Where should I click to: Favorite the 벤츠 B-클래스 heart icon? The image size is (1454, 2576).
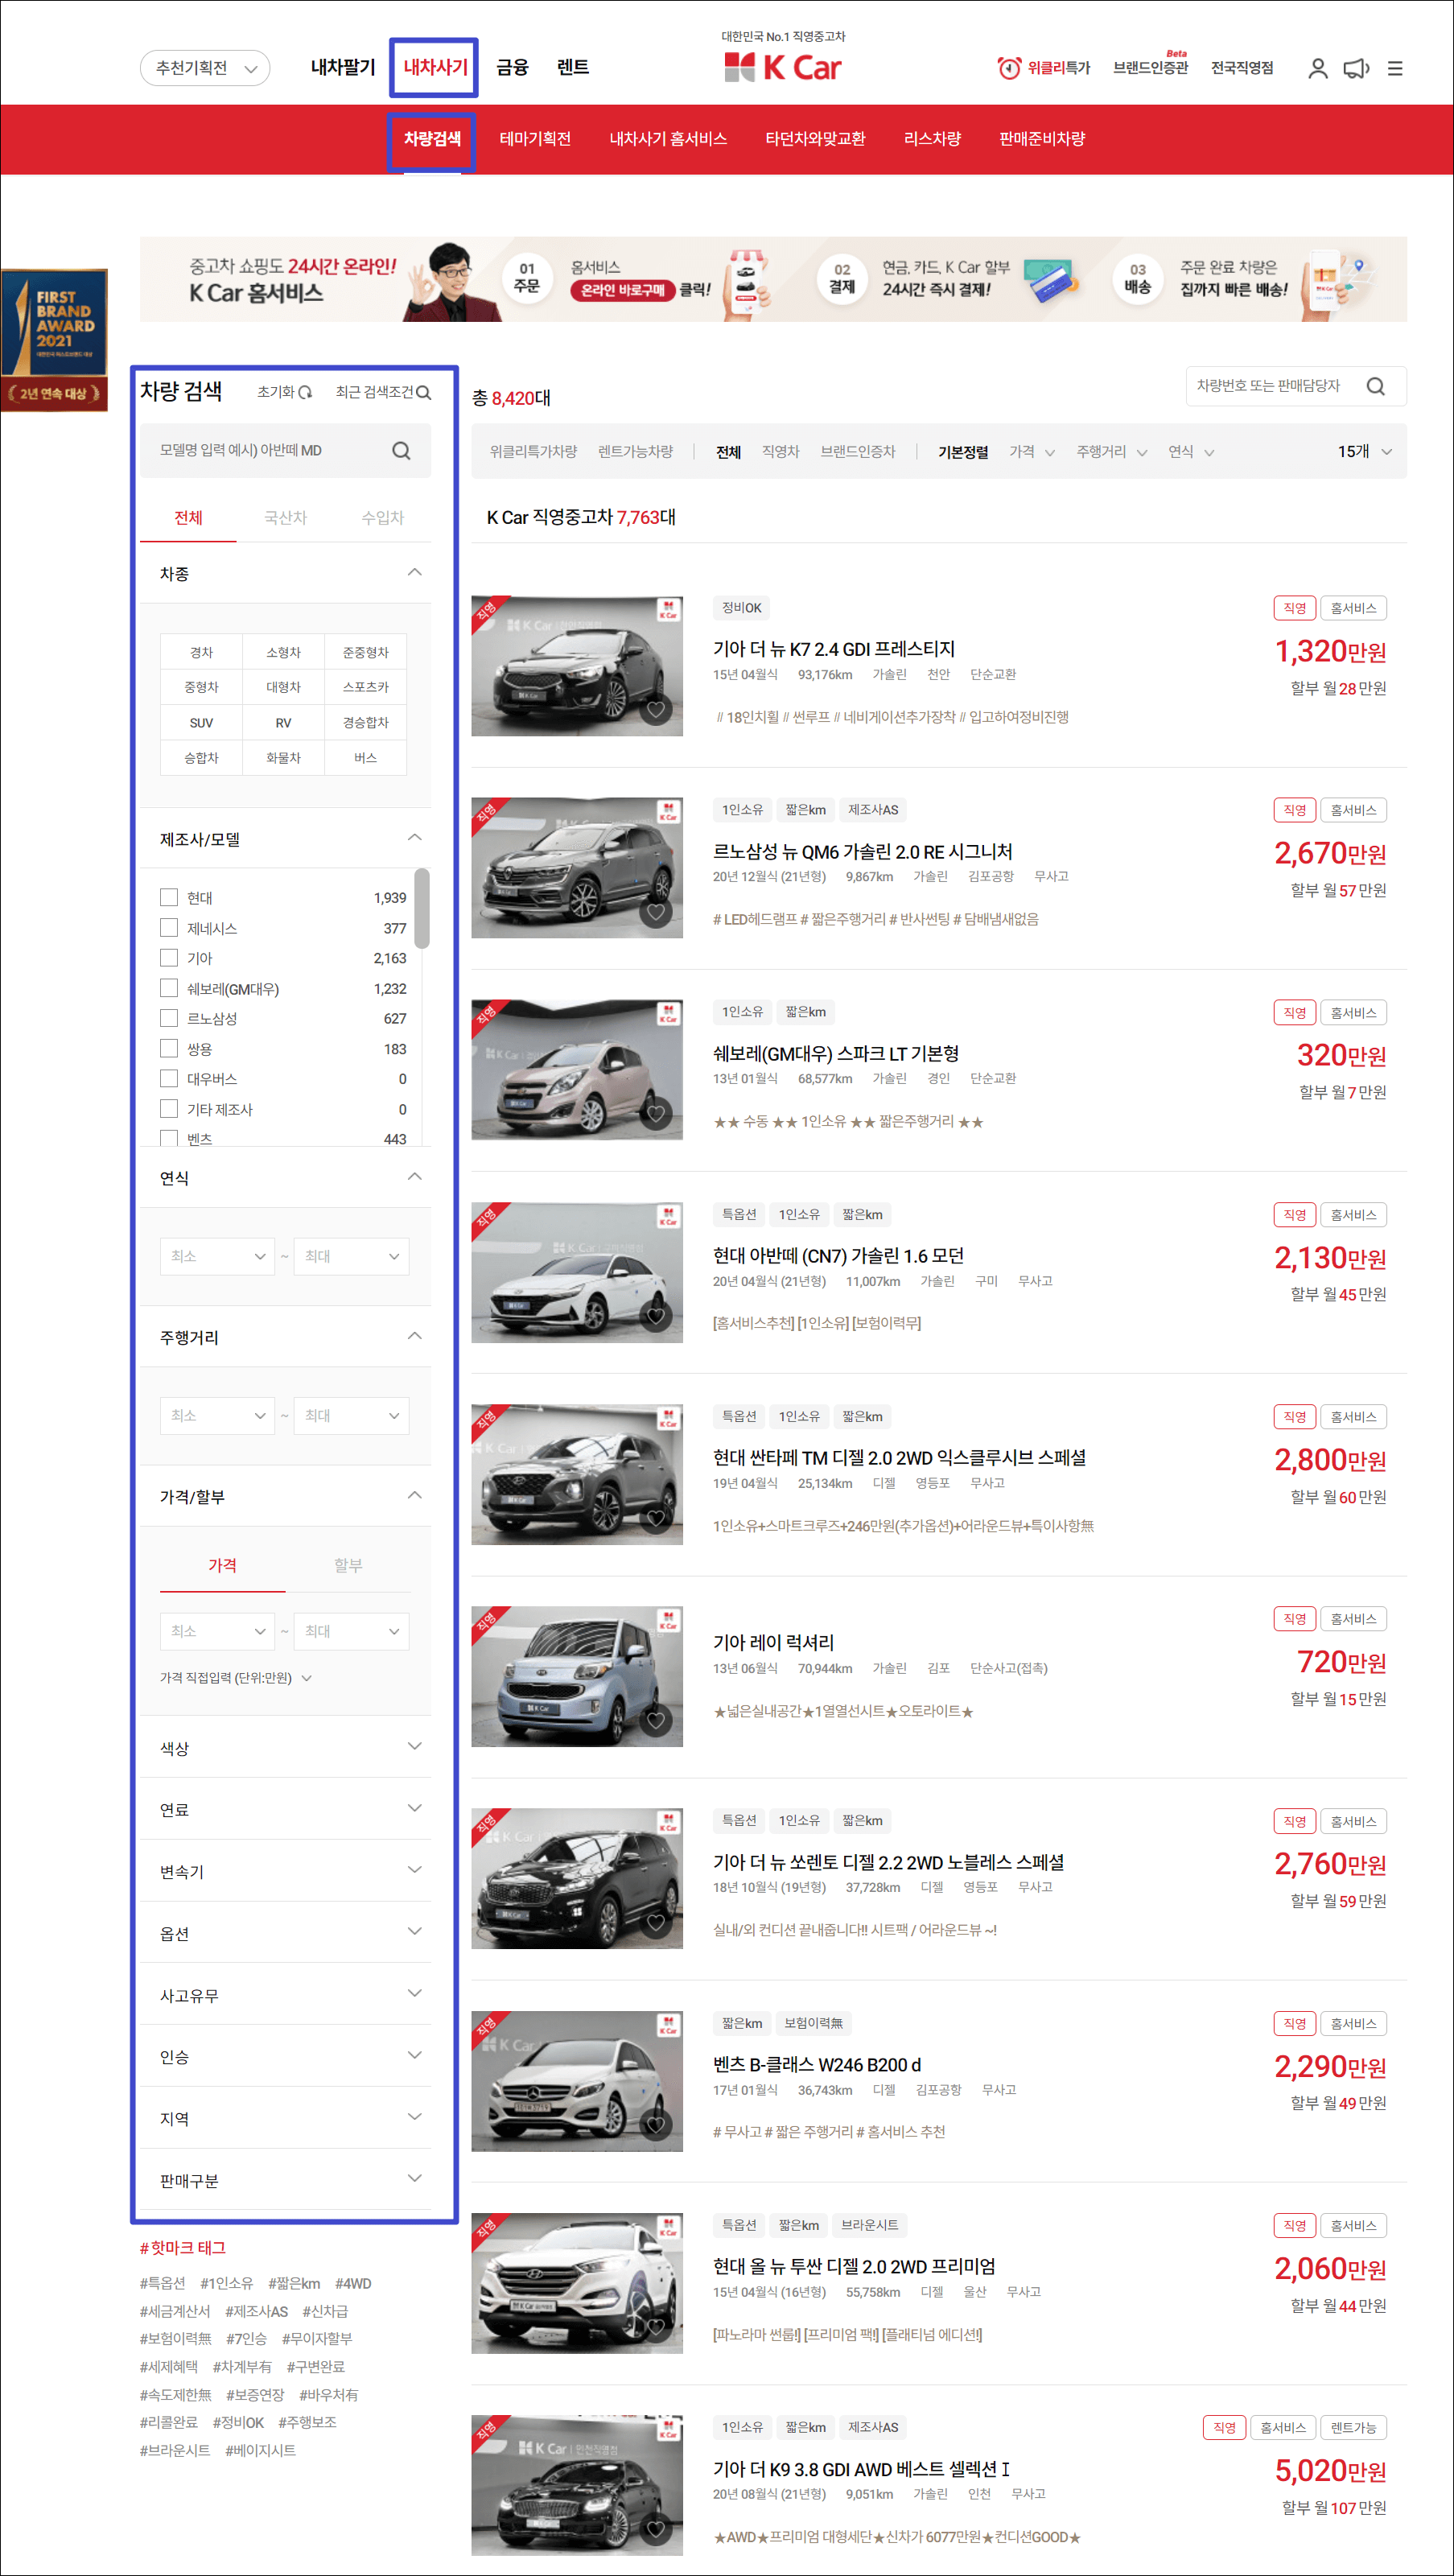656,2125
